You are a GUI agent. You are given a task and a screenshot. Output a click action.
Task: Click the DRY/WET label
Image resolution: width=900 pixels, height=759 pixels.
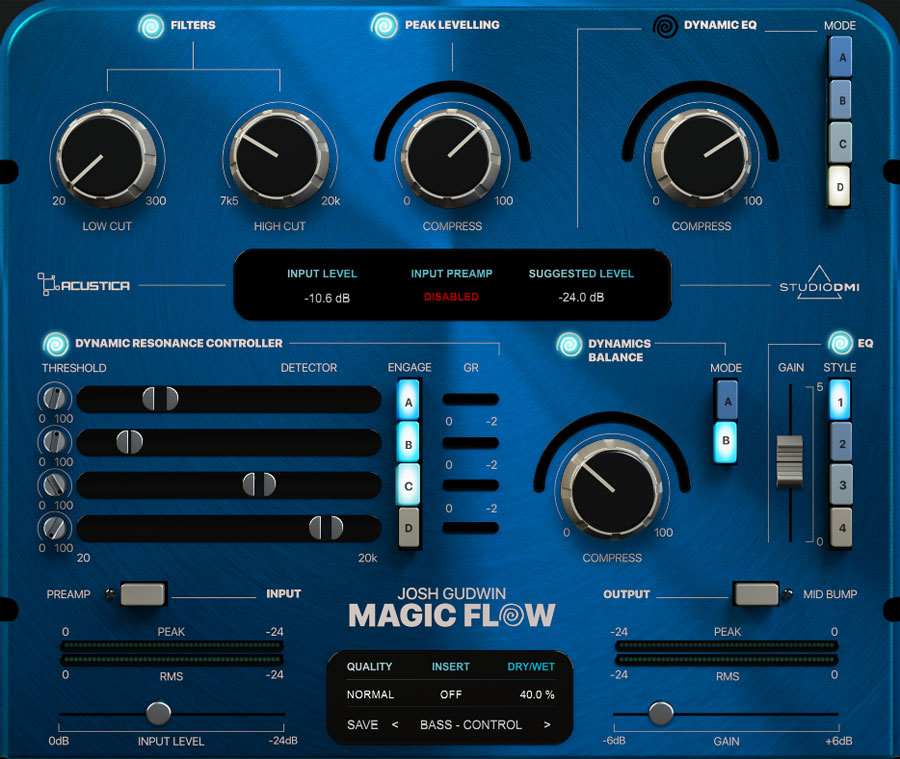tap(531, 667)
